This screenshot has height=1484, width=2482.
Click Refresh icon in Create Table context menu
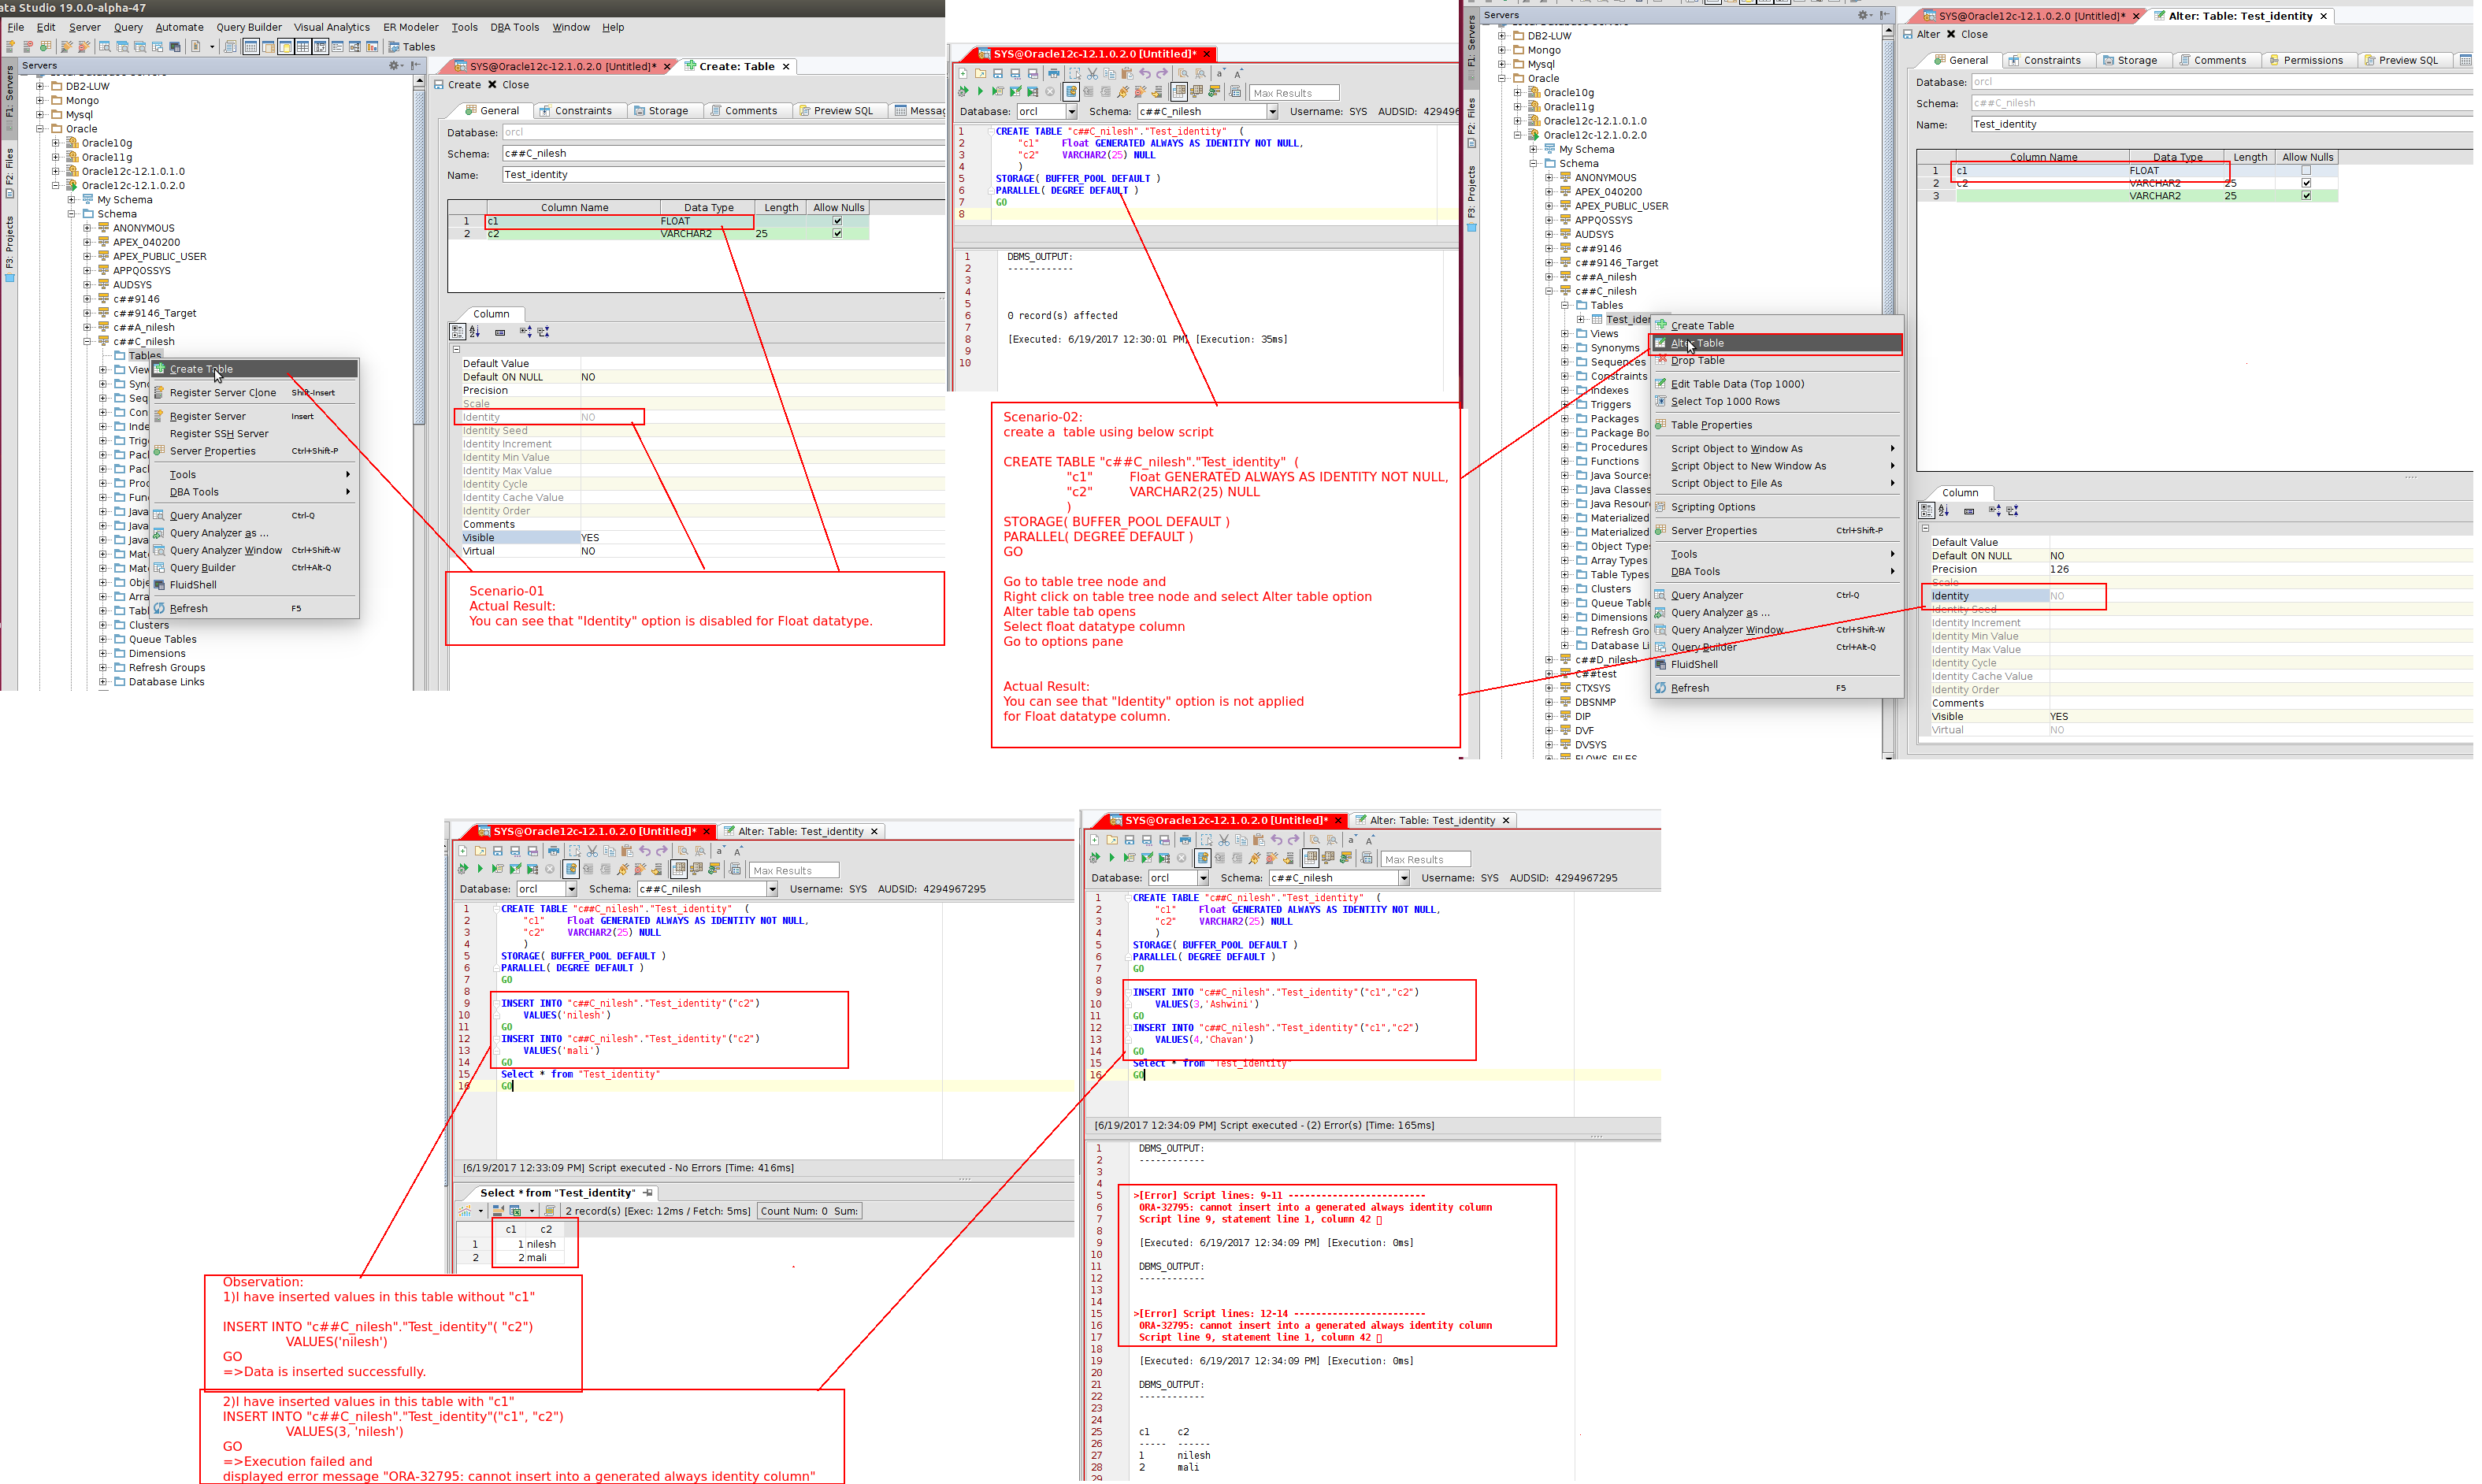[159, 608]
